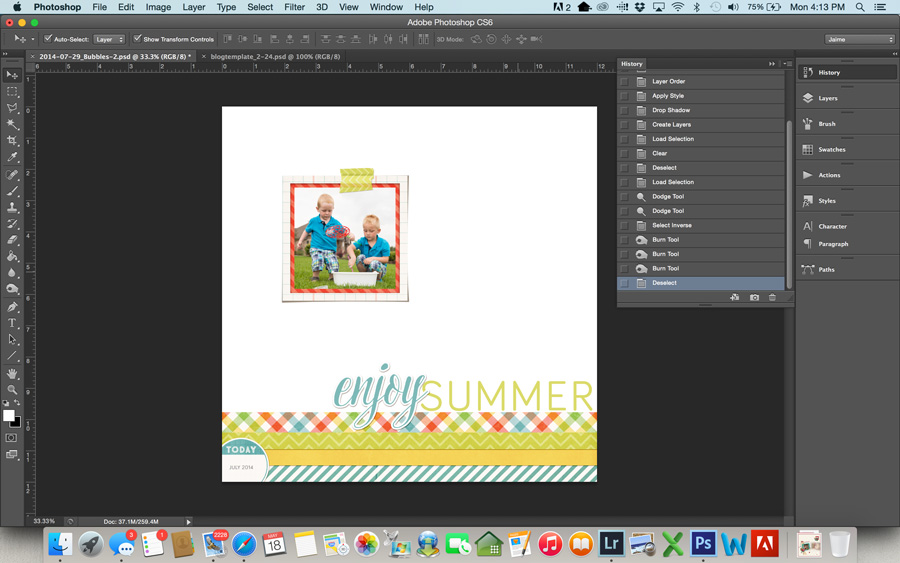The height and width of the screenshot is (563, 900).
Task: Set history brush source for Apply Style
Action: [x=625, y=96]
